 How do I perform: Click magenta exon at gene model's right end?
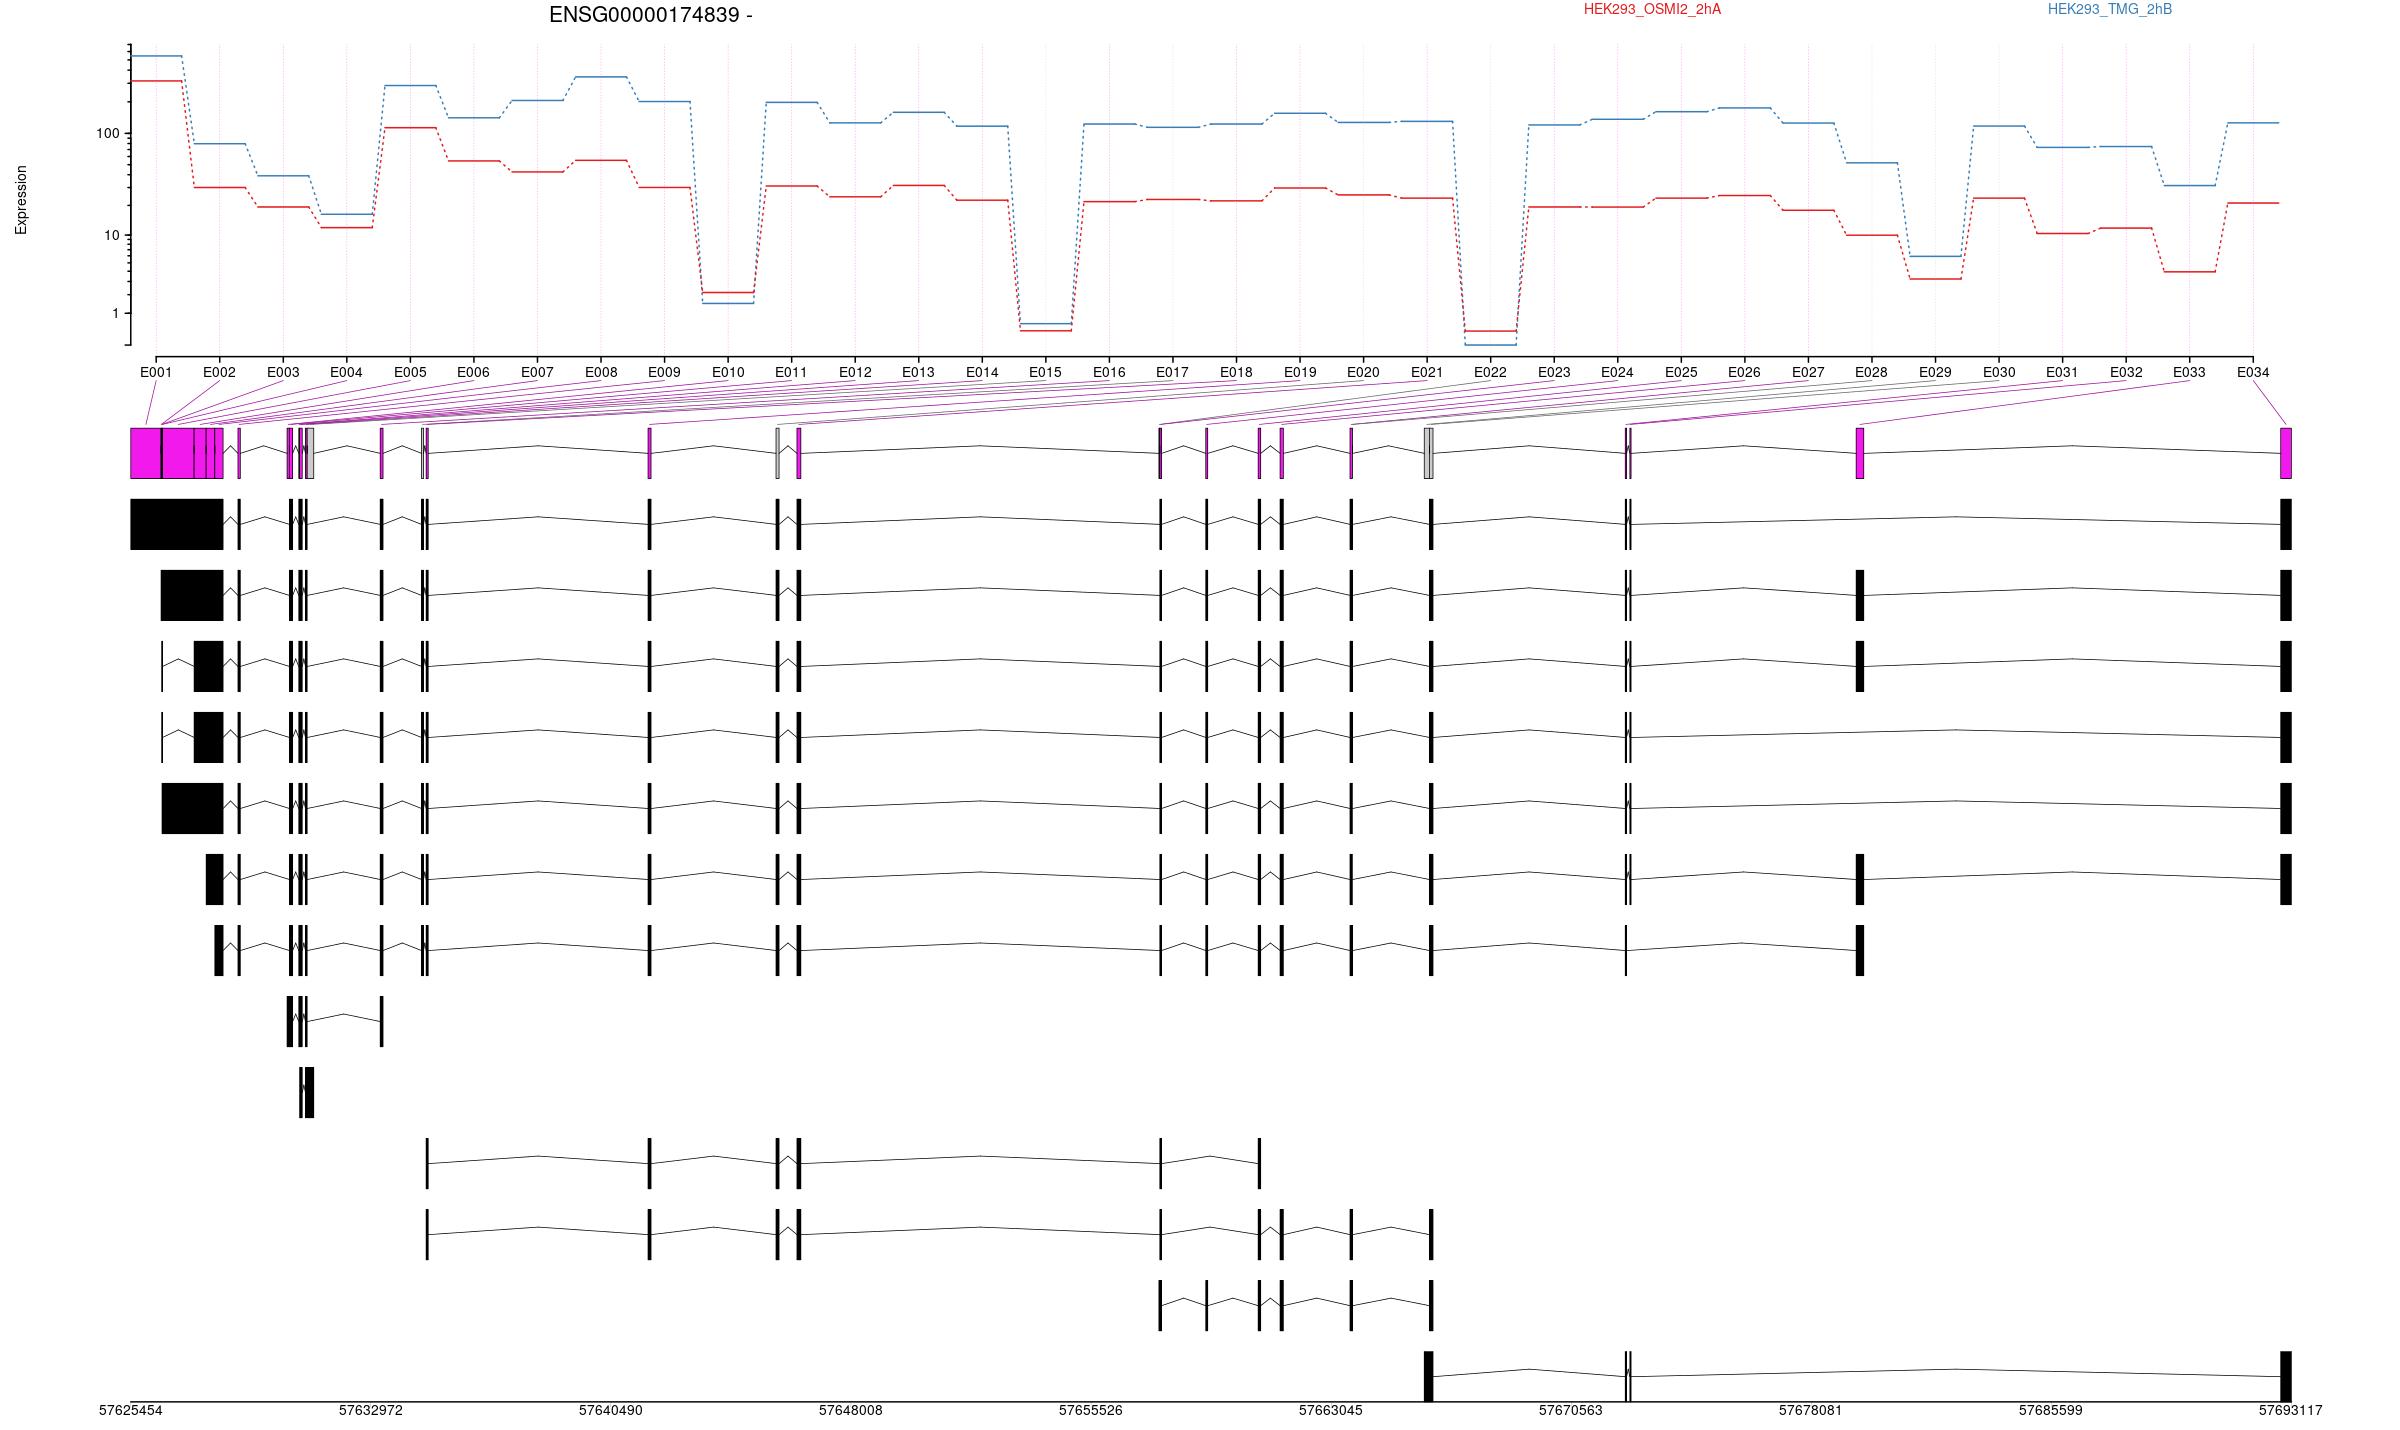pyautogui.click(x=2285, y=453)
